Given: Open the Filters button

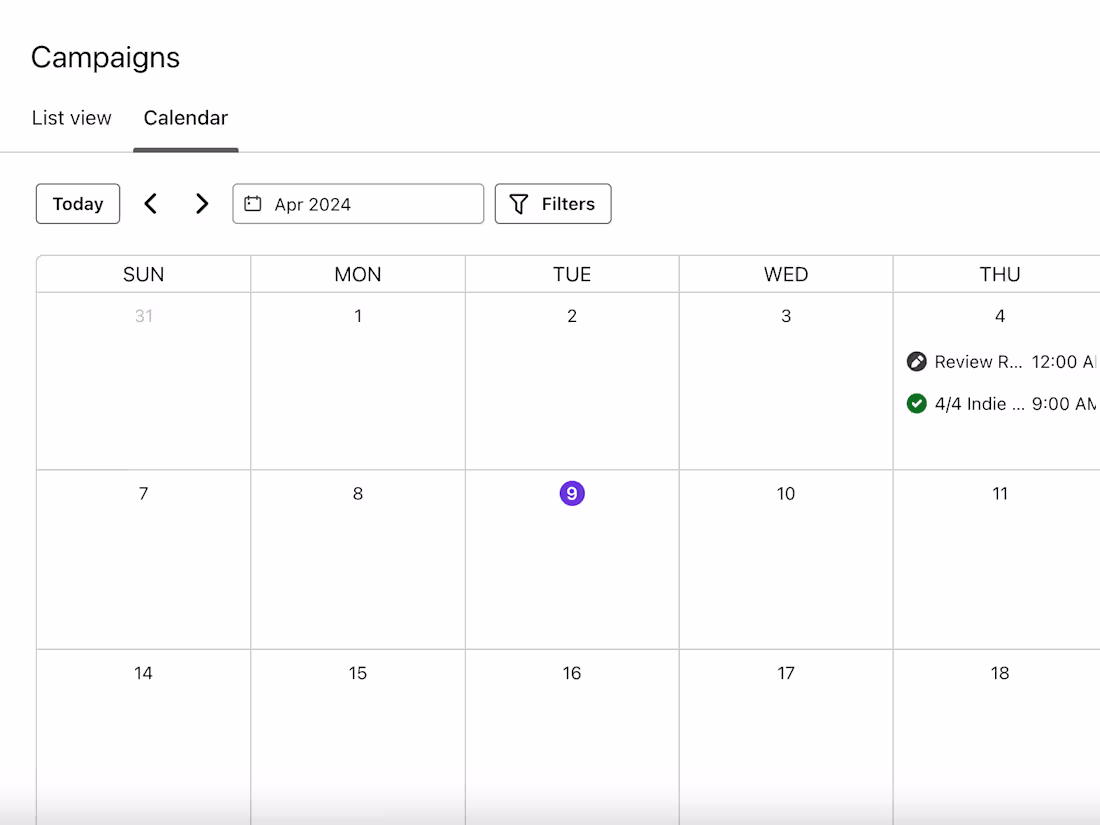Looking at the screenshot, I should coord(553,204).
